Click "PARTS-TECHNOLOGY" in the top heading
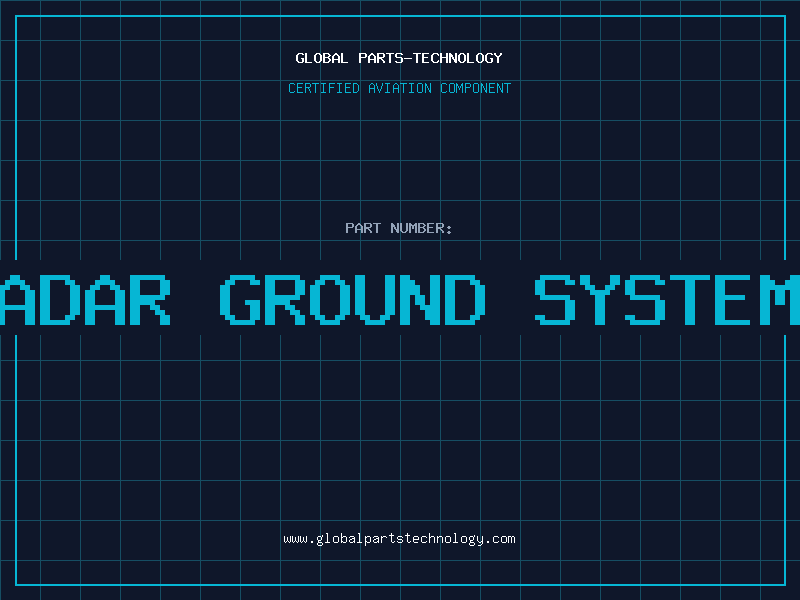Screen dimensions: 800x600 430,58
